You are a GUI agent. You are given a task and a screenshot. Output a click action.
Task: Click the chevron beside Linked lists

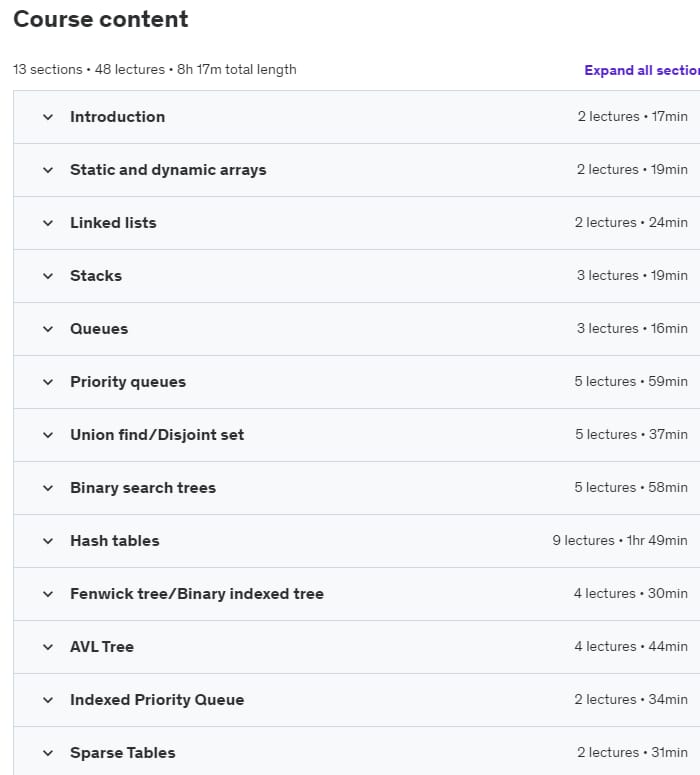coord(48,223)
